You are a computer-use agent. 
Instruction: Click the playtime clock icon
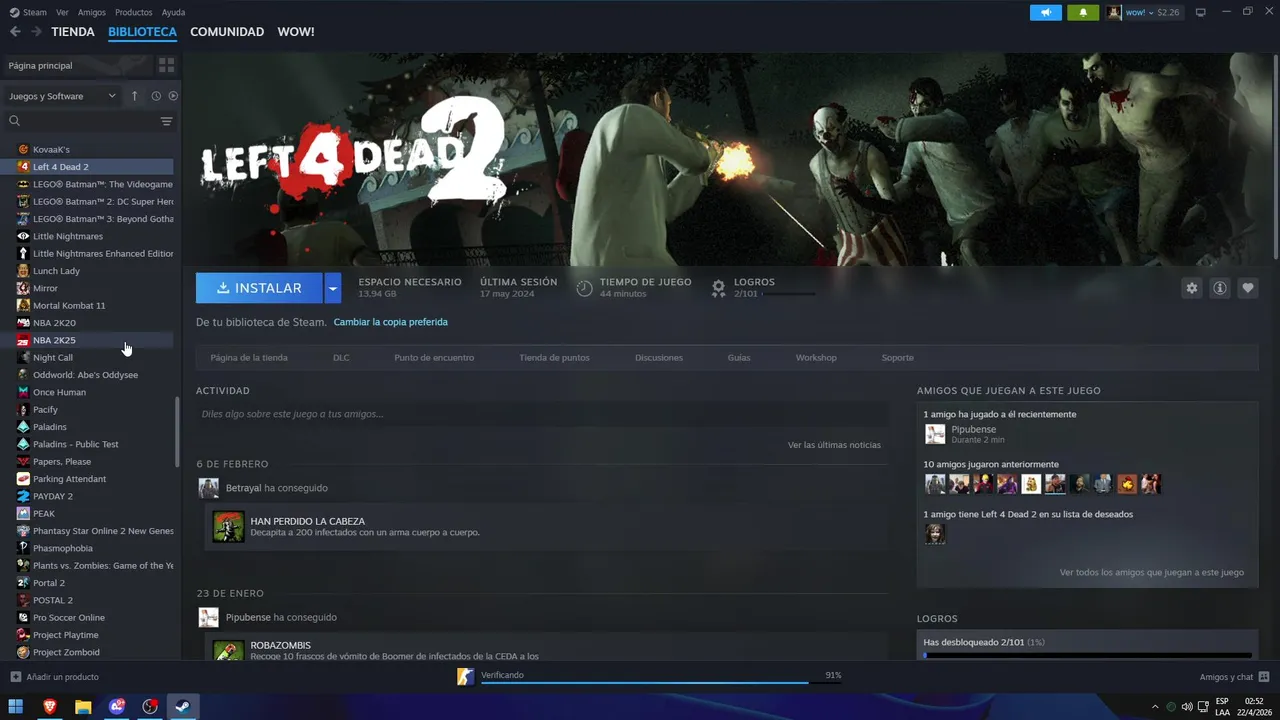tap(585, 288)
